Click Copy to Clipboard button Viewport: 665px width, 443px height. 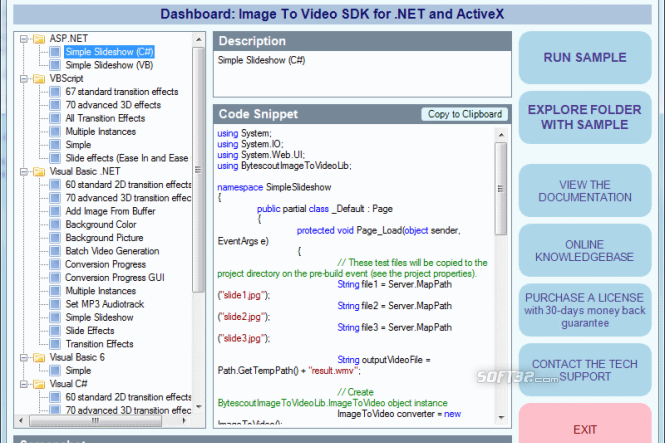(464, 114)
